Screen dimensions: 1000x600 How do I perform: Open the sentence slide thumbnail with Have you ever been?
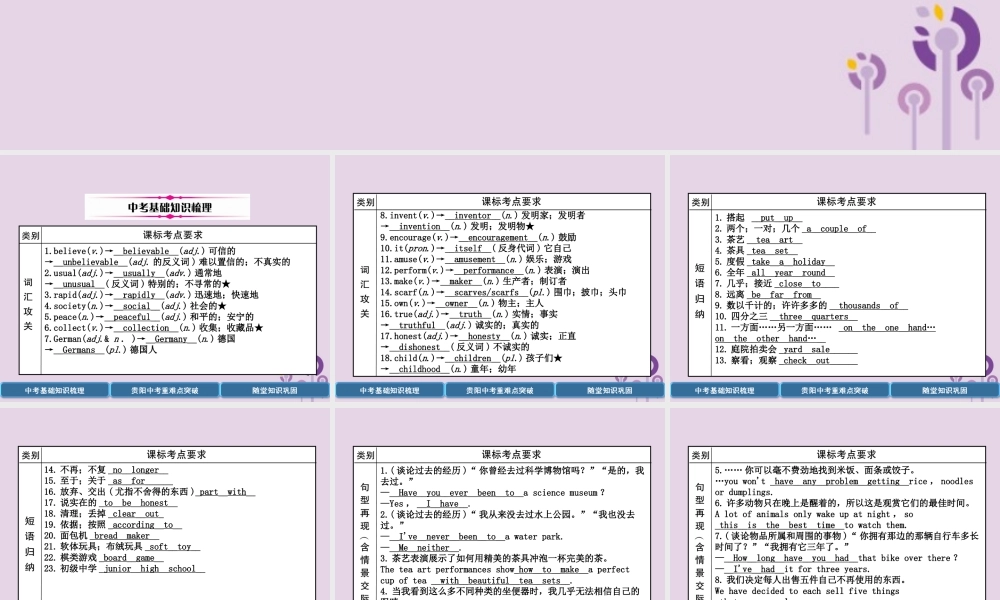click(x=500, y=504)
